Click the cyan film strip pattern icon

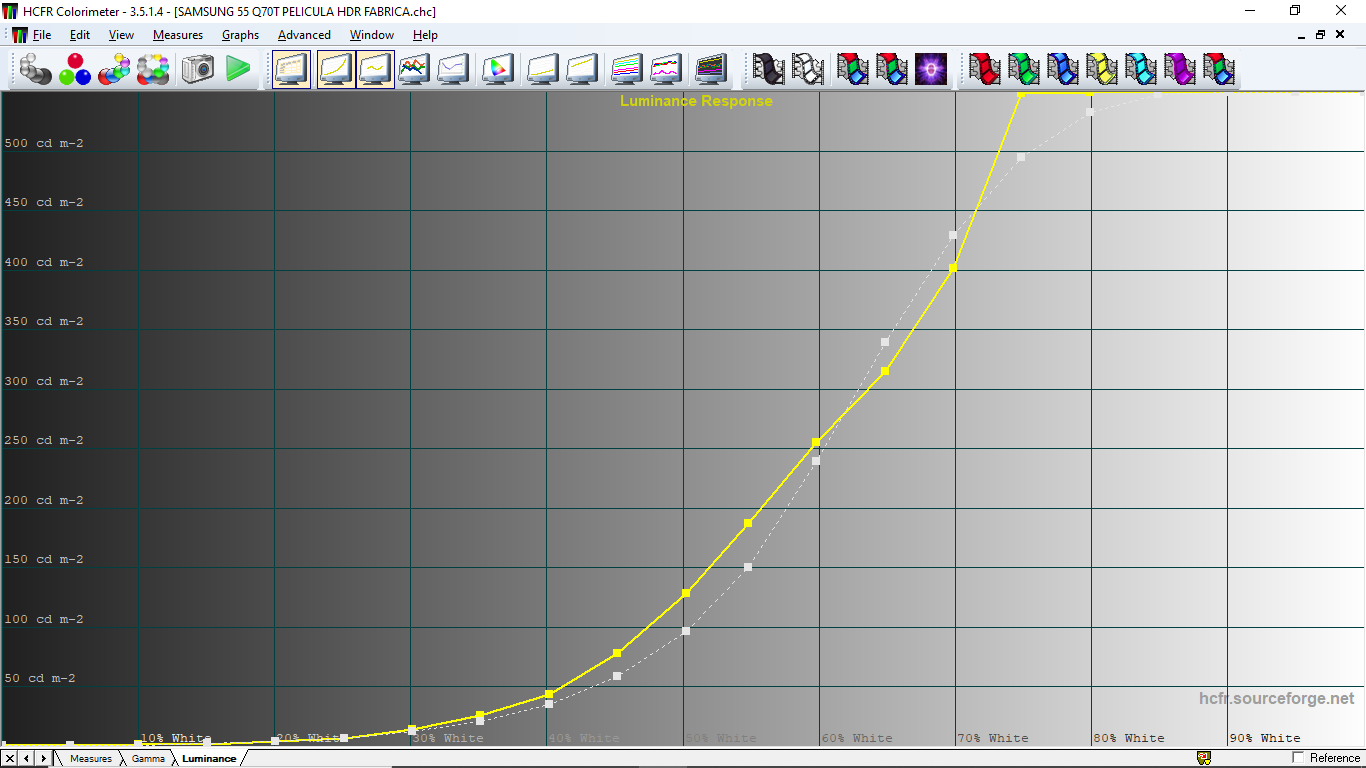(x=1141, y=69)
